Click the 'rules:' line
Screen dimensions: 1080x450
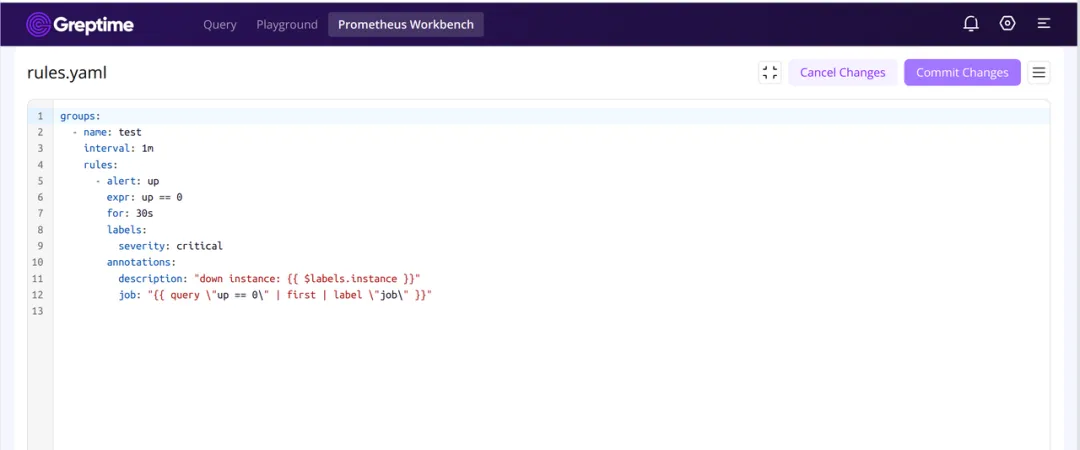(x=101, y=165)
